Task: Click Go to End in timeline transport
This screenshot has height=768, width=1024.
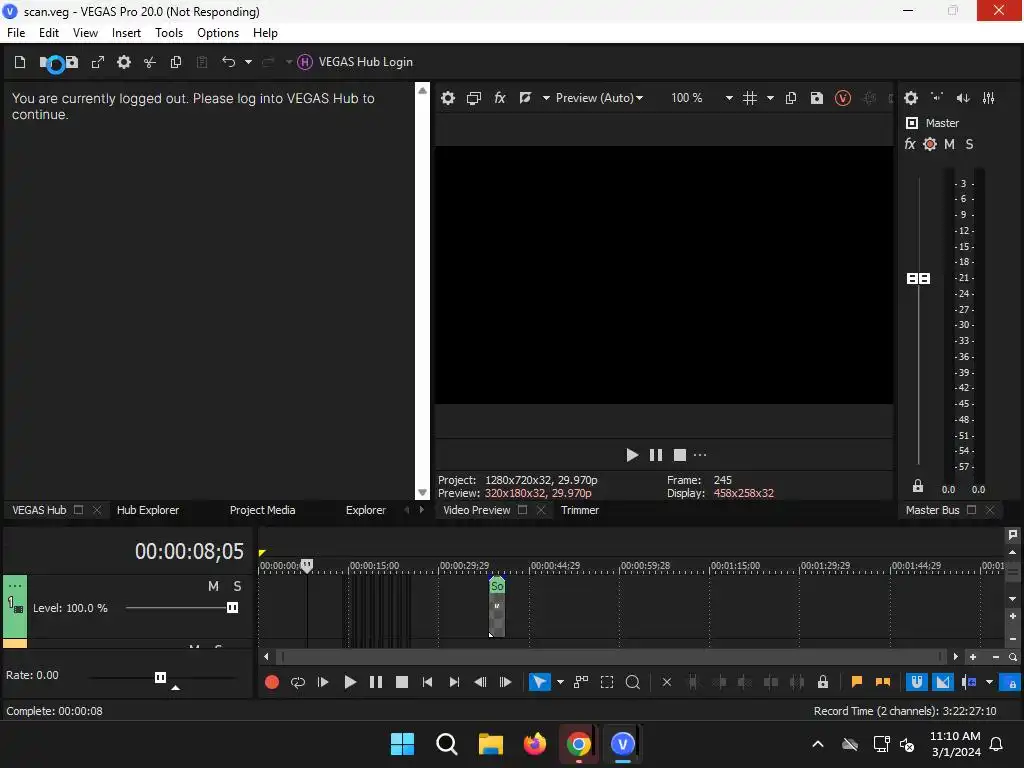Action: [454, 682]
